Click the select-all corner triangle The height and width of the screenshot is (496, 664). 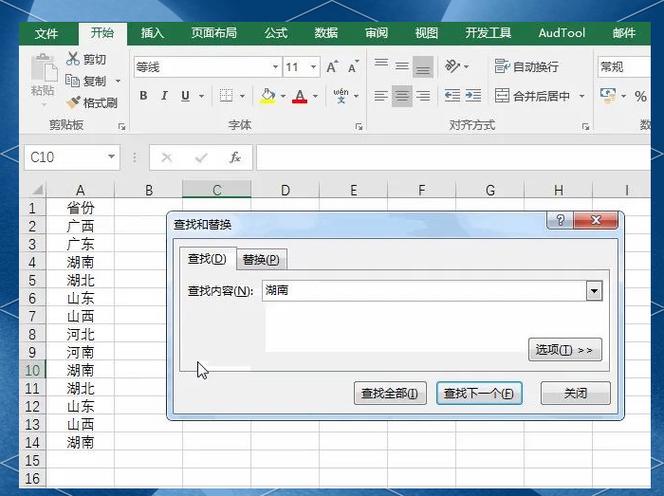click(x=37, y=190)
